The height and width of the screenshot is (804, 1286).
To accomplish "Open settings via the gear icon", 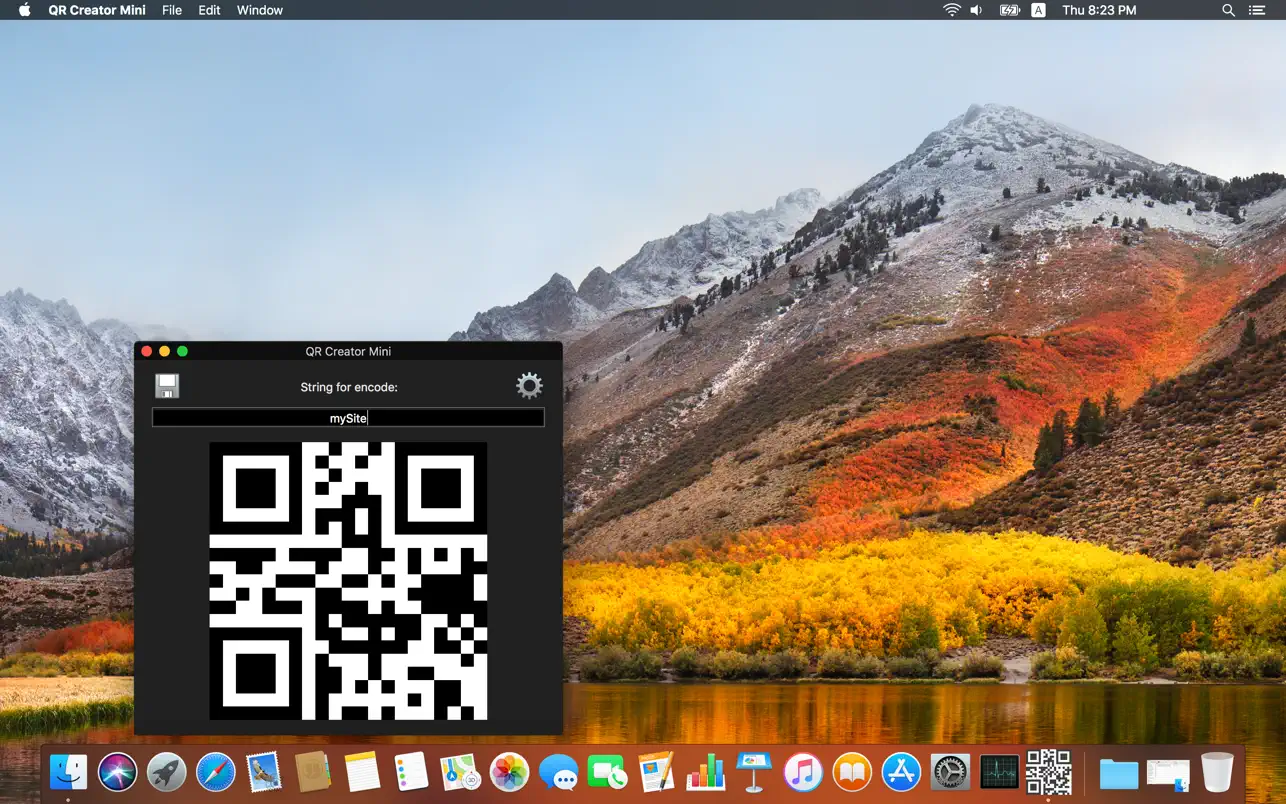I will click(529, 386).
